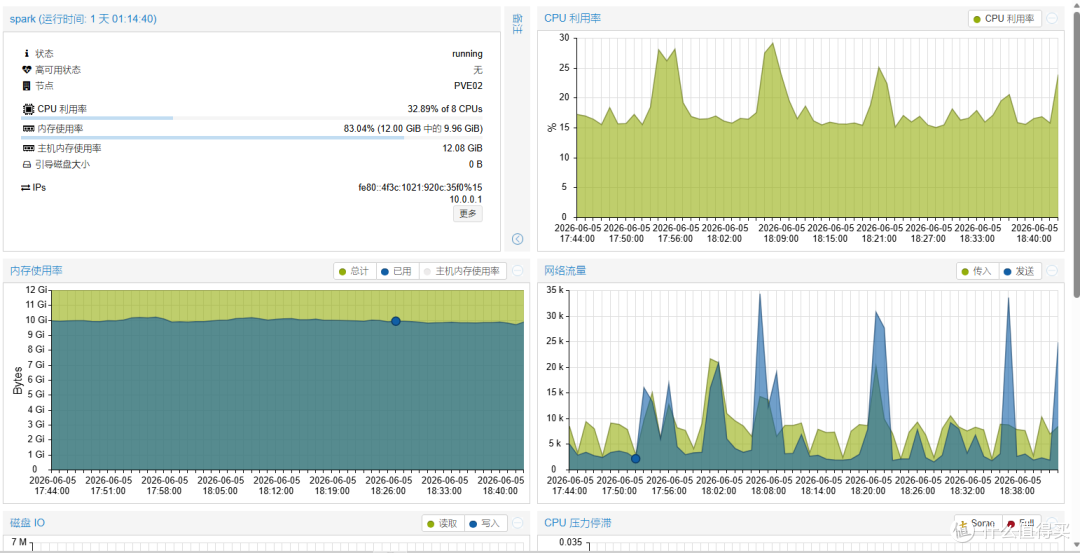Click the IPs exchange arrows icon

point(25,187)
